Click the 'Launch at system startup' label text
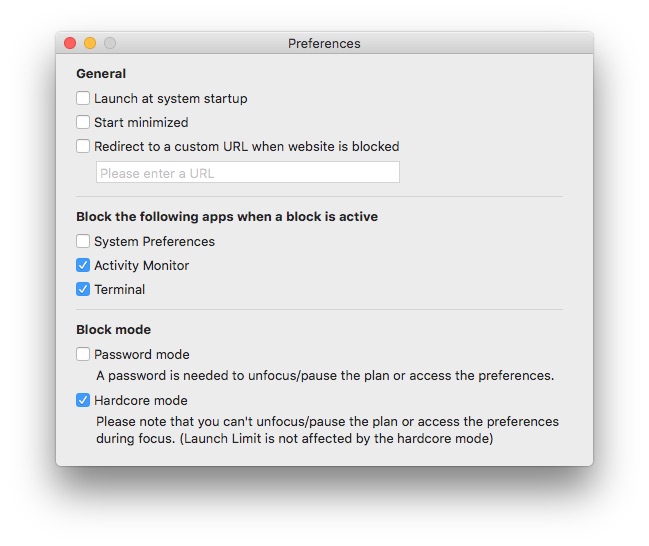Viewport: 649px width, 546px height. coord(171,99)
